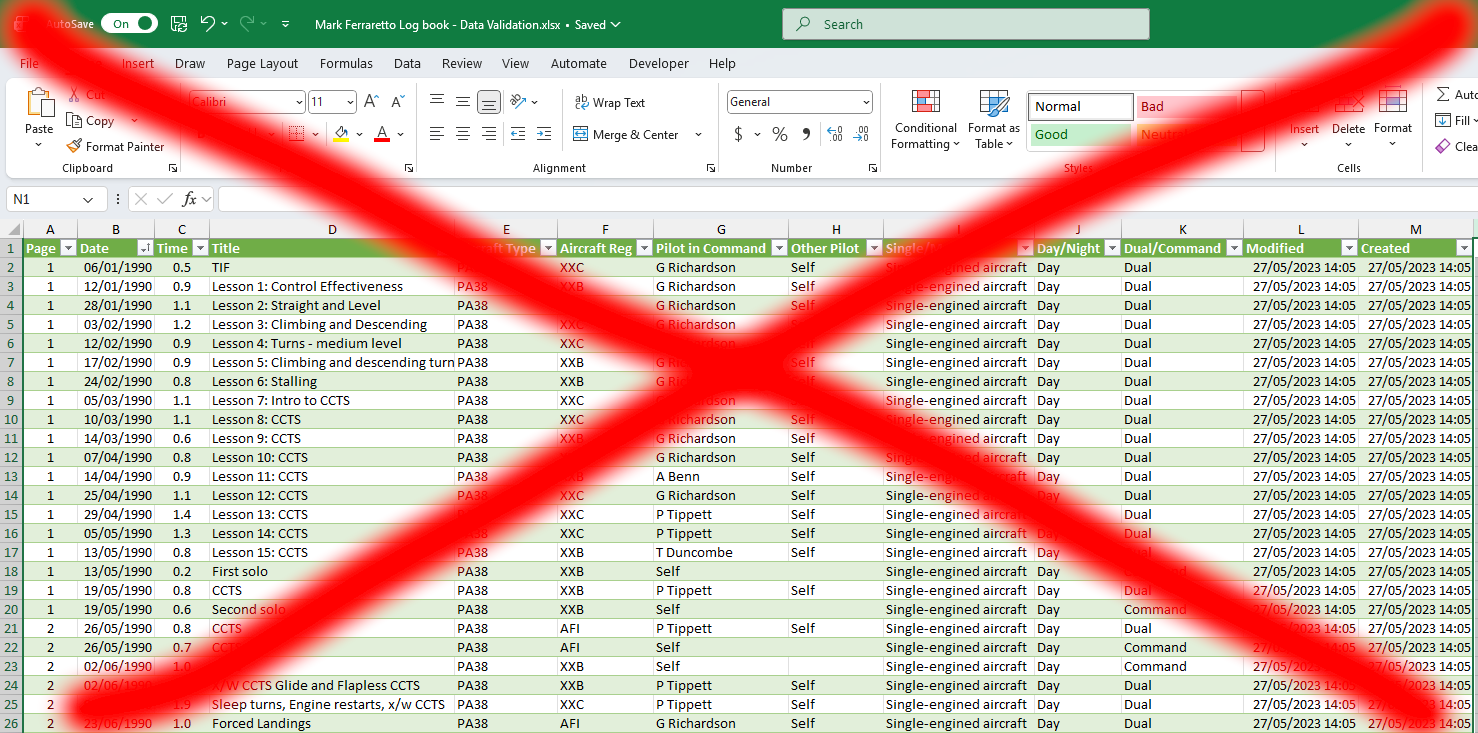Open the Page Layout ribbon tab

point(262,63)
